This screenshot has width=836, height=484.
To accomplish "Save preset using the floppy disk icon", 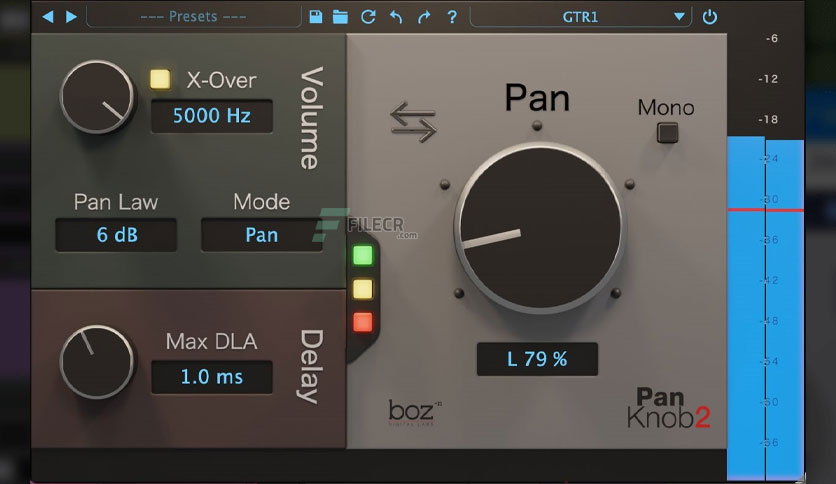I will coord(316,17).
